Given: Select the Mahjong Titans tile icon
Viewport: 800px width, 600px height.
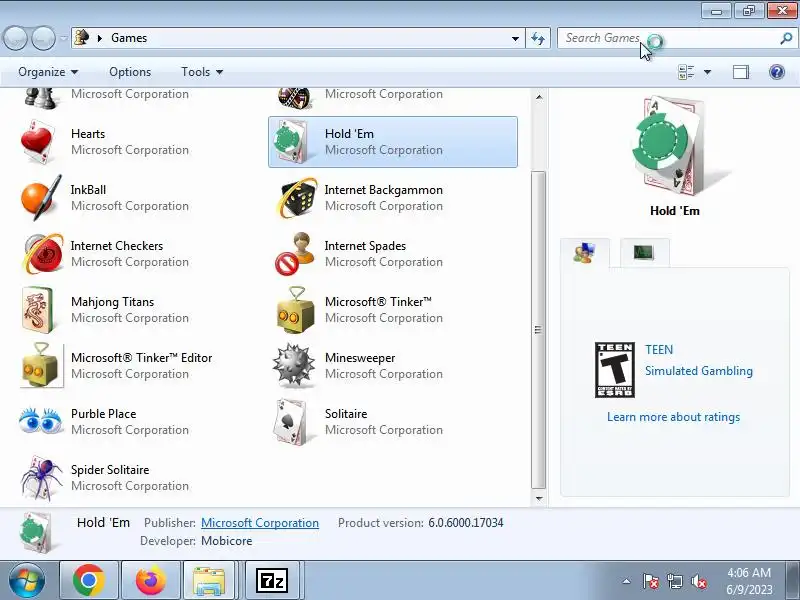Looking at the screenshot, I should click(37, 310).
